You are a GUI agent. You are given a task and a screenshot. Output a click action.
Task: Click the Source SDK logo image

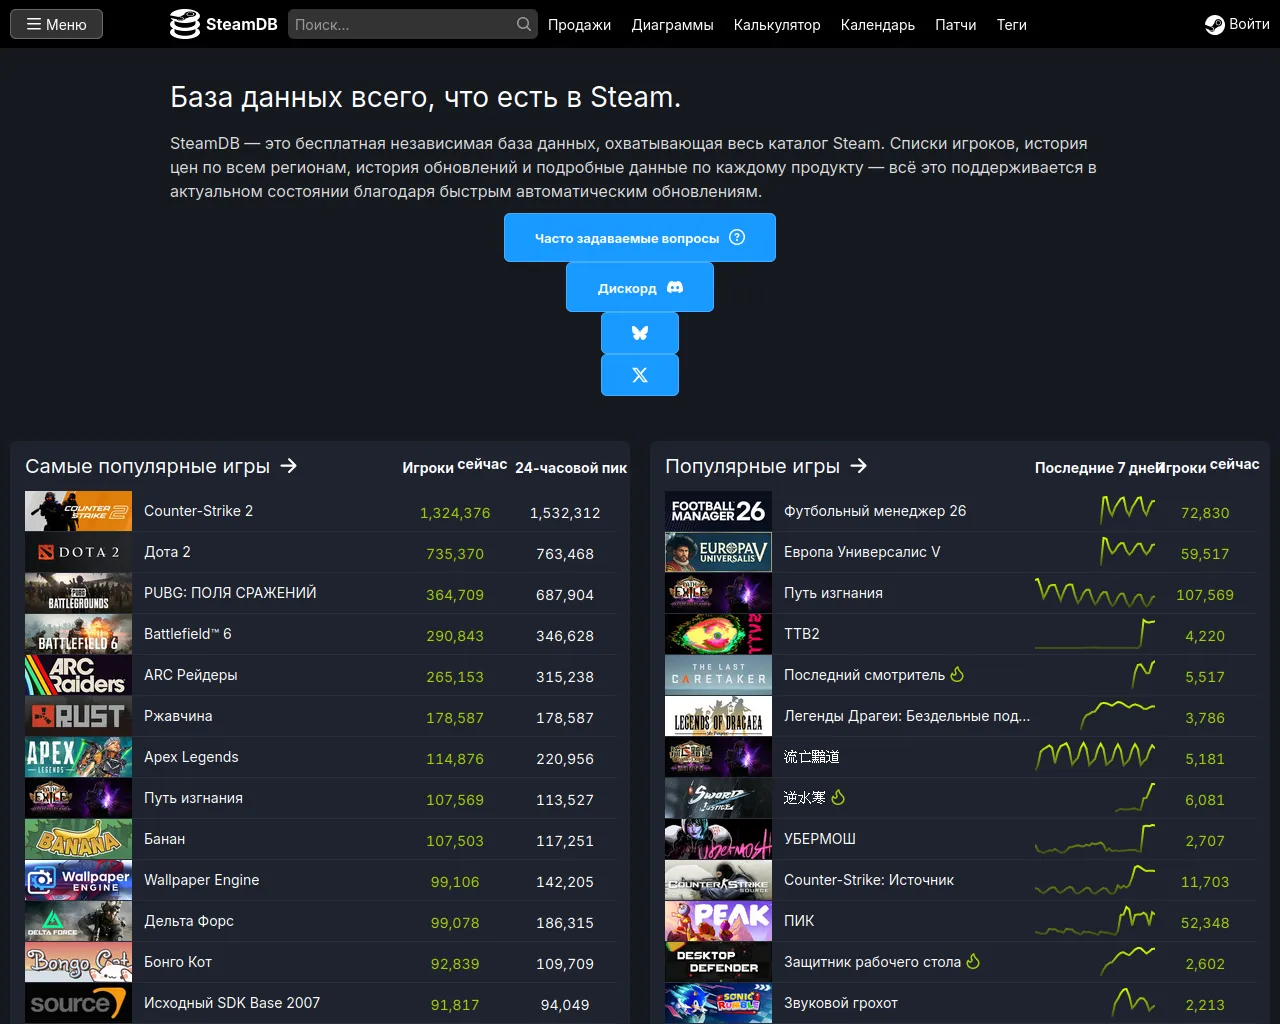point(78,1003)
